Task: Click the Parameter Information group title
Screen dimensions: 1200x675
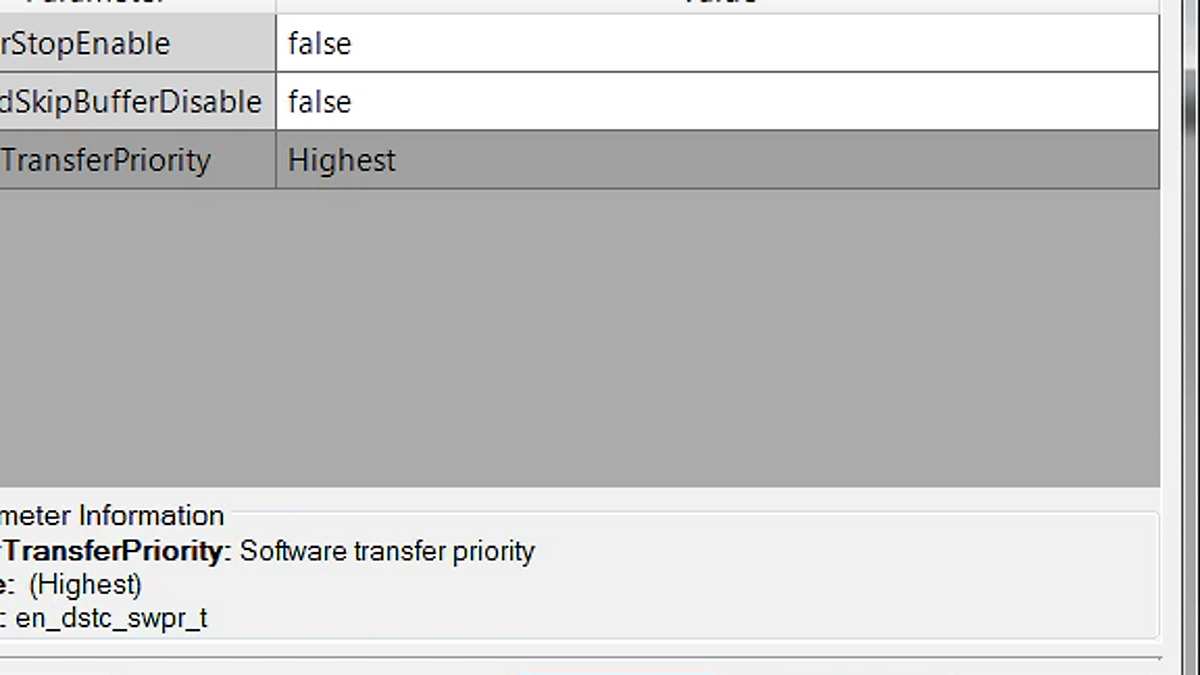Action: coord(112,516)
